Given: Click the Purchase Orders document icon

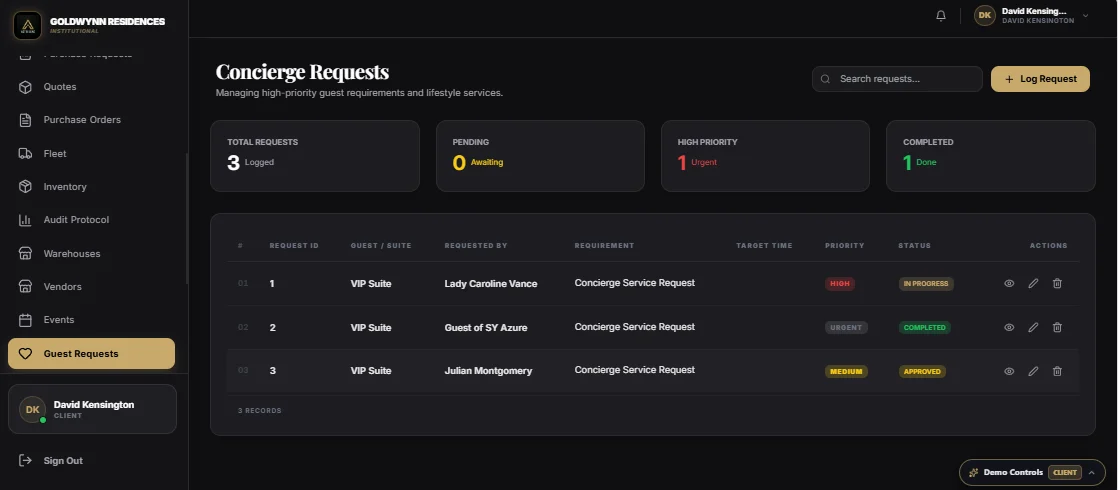Looking at the screenshot, I should click(x=25, y=119).
